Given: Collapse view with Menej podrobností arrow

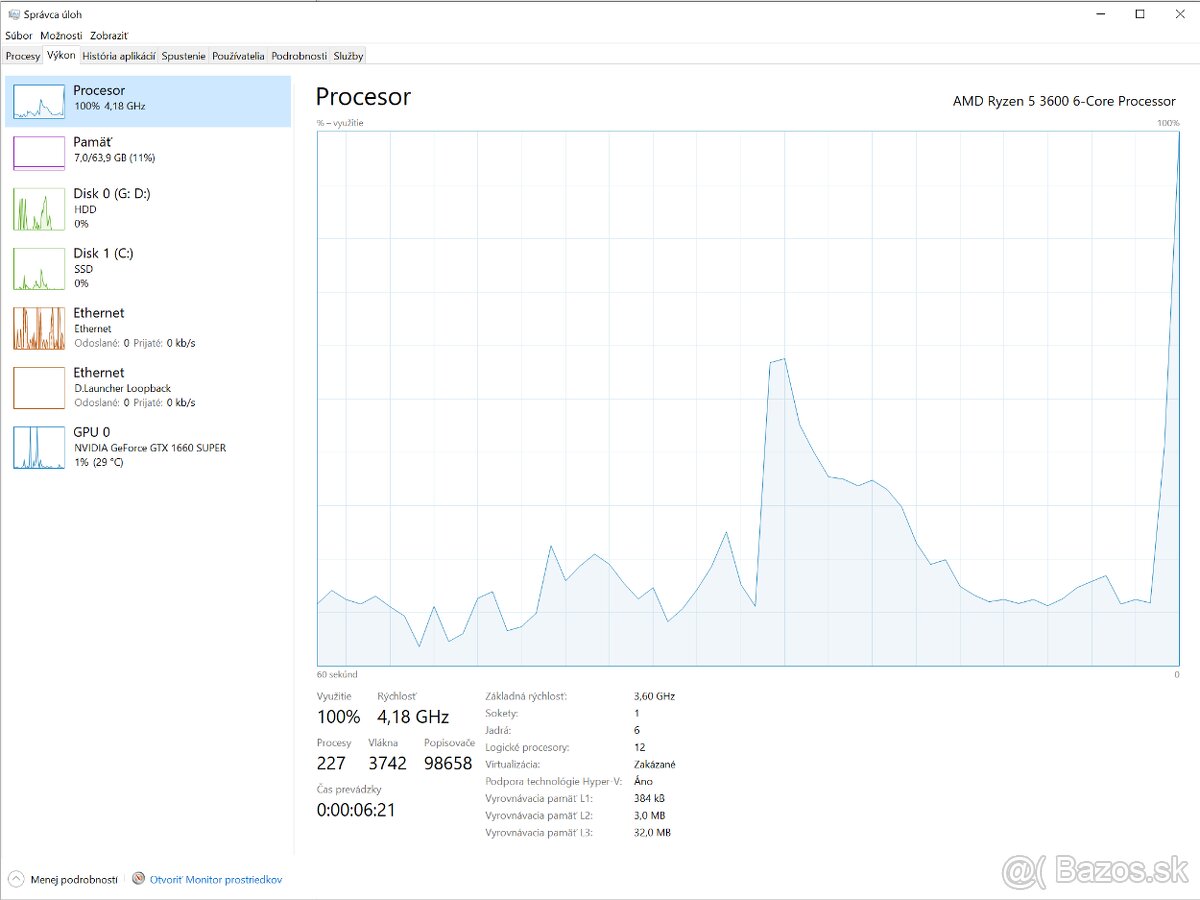Looking at the screenshot, I should click(15, 879).
